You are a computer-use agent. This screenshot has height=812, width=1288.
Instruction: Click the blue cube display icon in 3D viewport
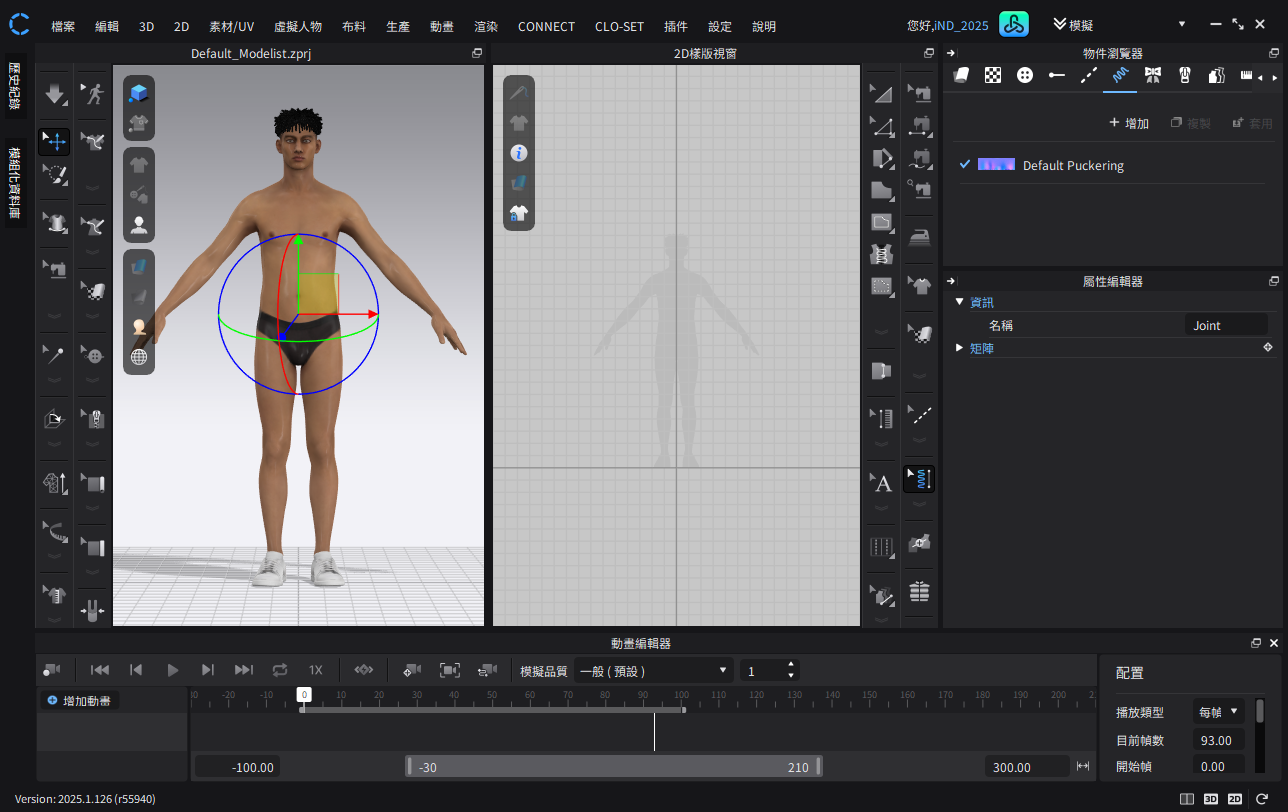click(x=139, y=93)
